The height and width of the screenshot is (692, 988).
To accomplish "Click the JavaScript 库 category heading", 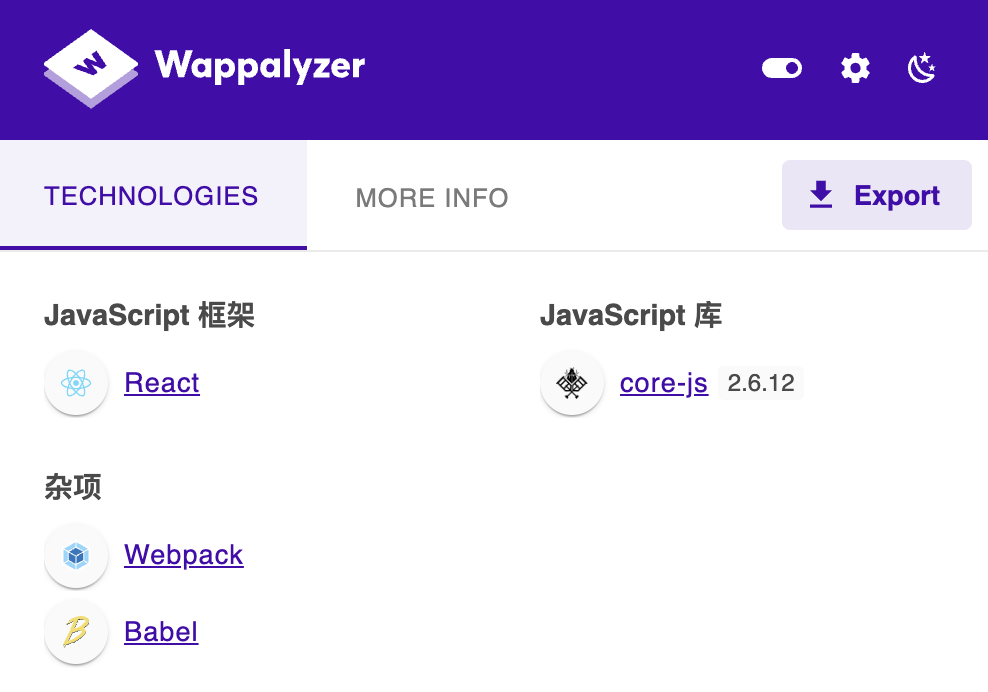I will click(x=631, y=314).
